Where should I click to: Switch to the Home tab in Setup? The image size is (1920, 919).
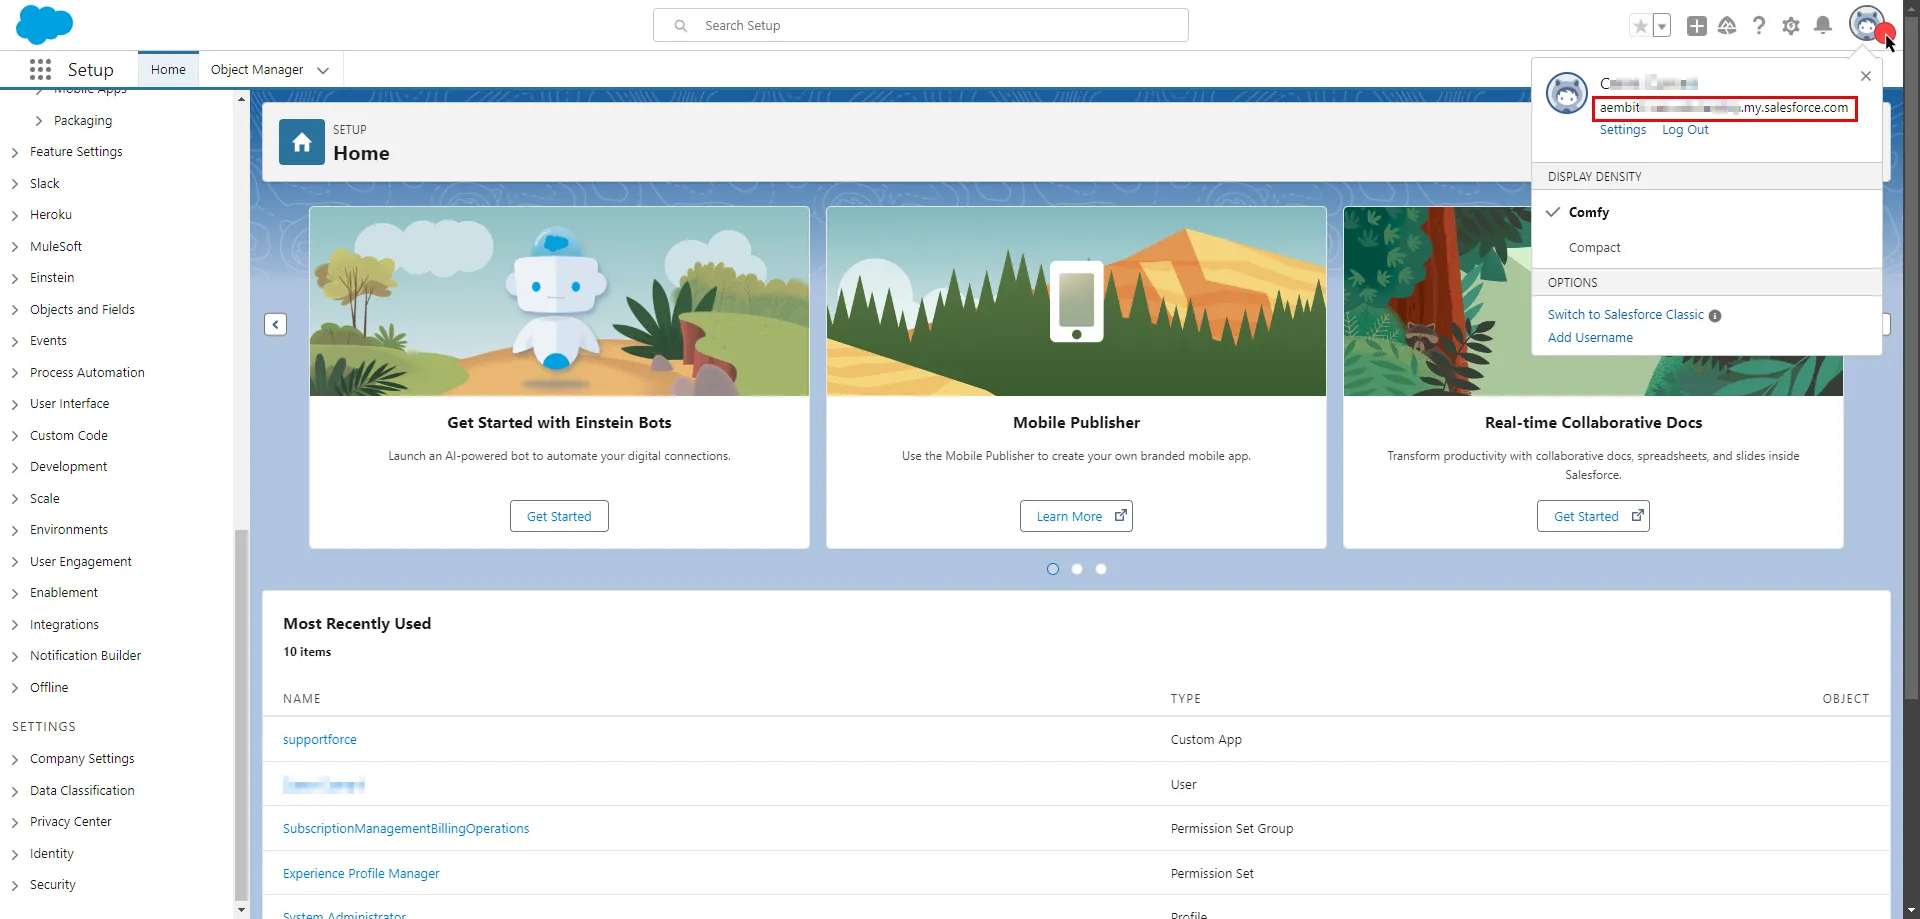[167, 69]
